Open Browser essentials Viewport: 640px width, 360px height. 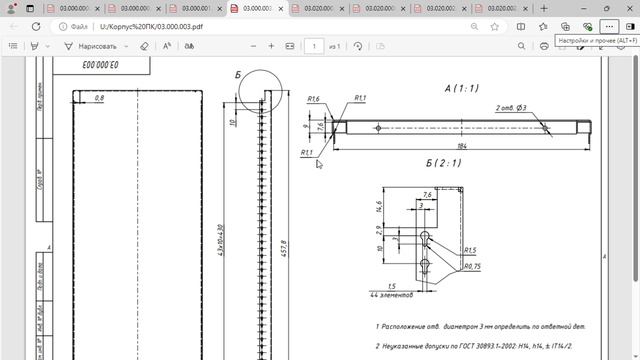(587, 27)
